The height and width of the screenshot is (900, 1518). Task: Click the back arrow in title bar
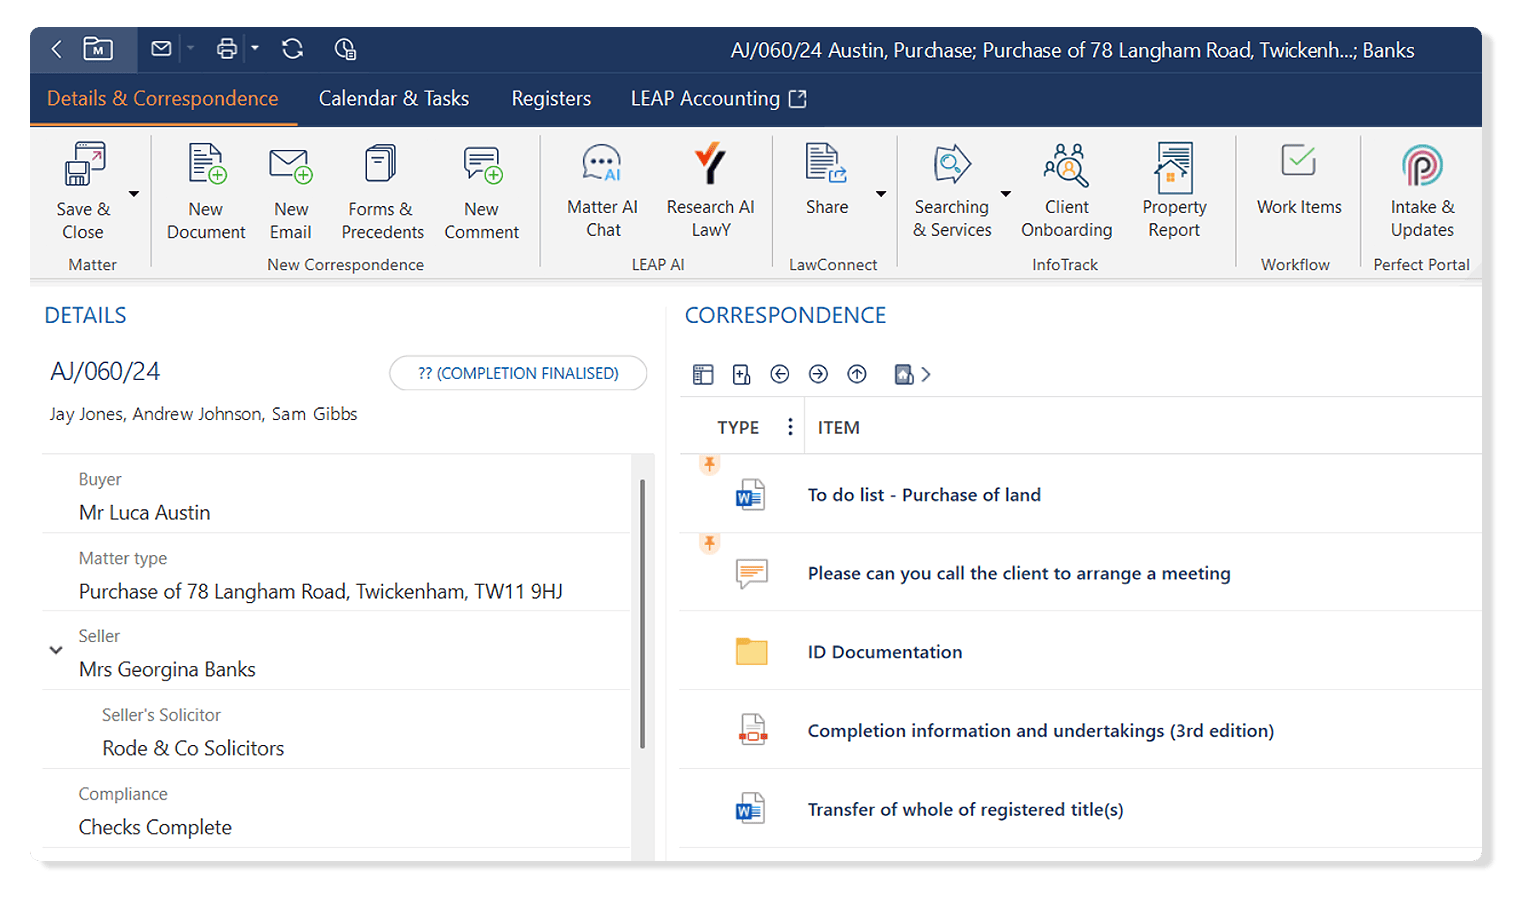coord(57,49)
